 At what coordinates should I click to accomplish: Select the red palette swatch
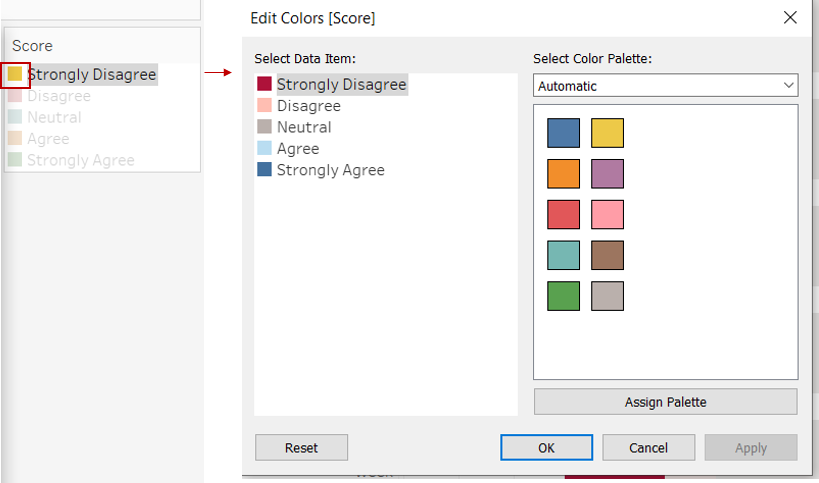(563, 214)
